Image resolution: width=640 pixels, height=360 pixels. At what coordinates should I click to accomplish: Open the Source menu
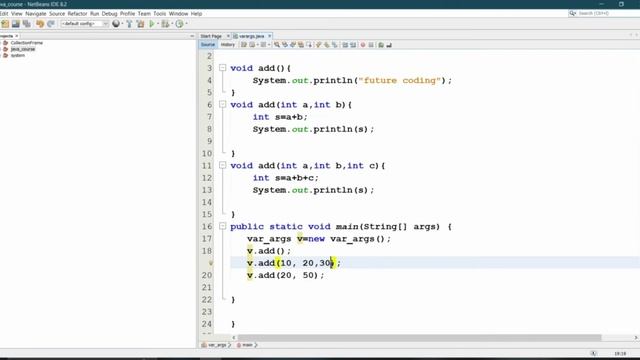pos(57,13)
